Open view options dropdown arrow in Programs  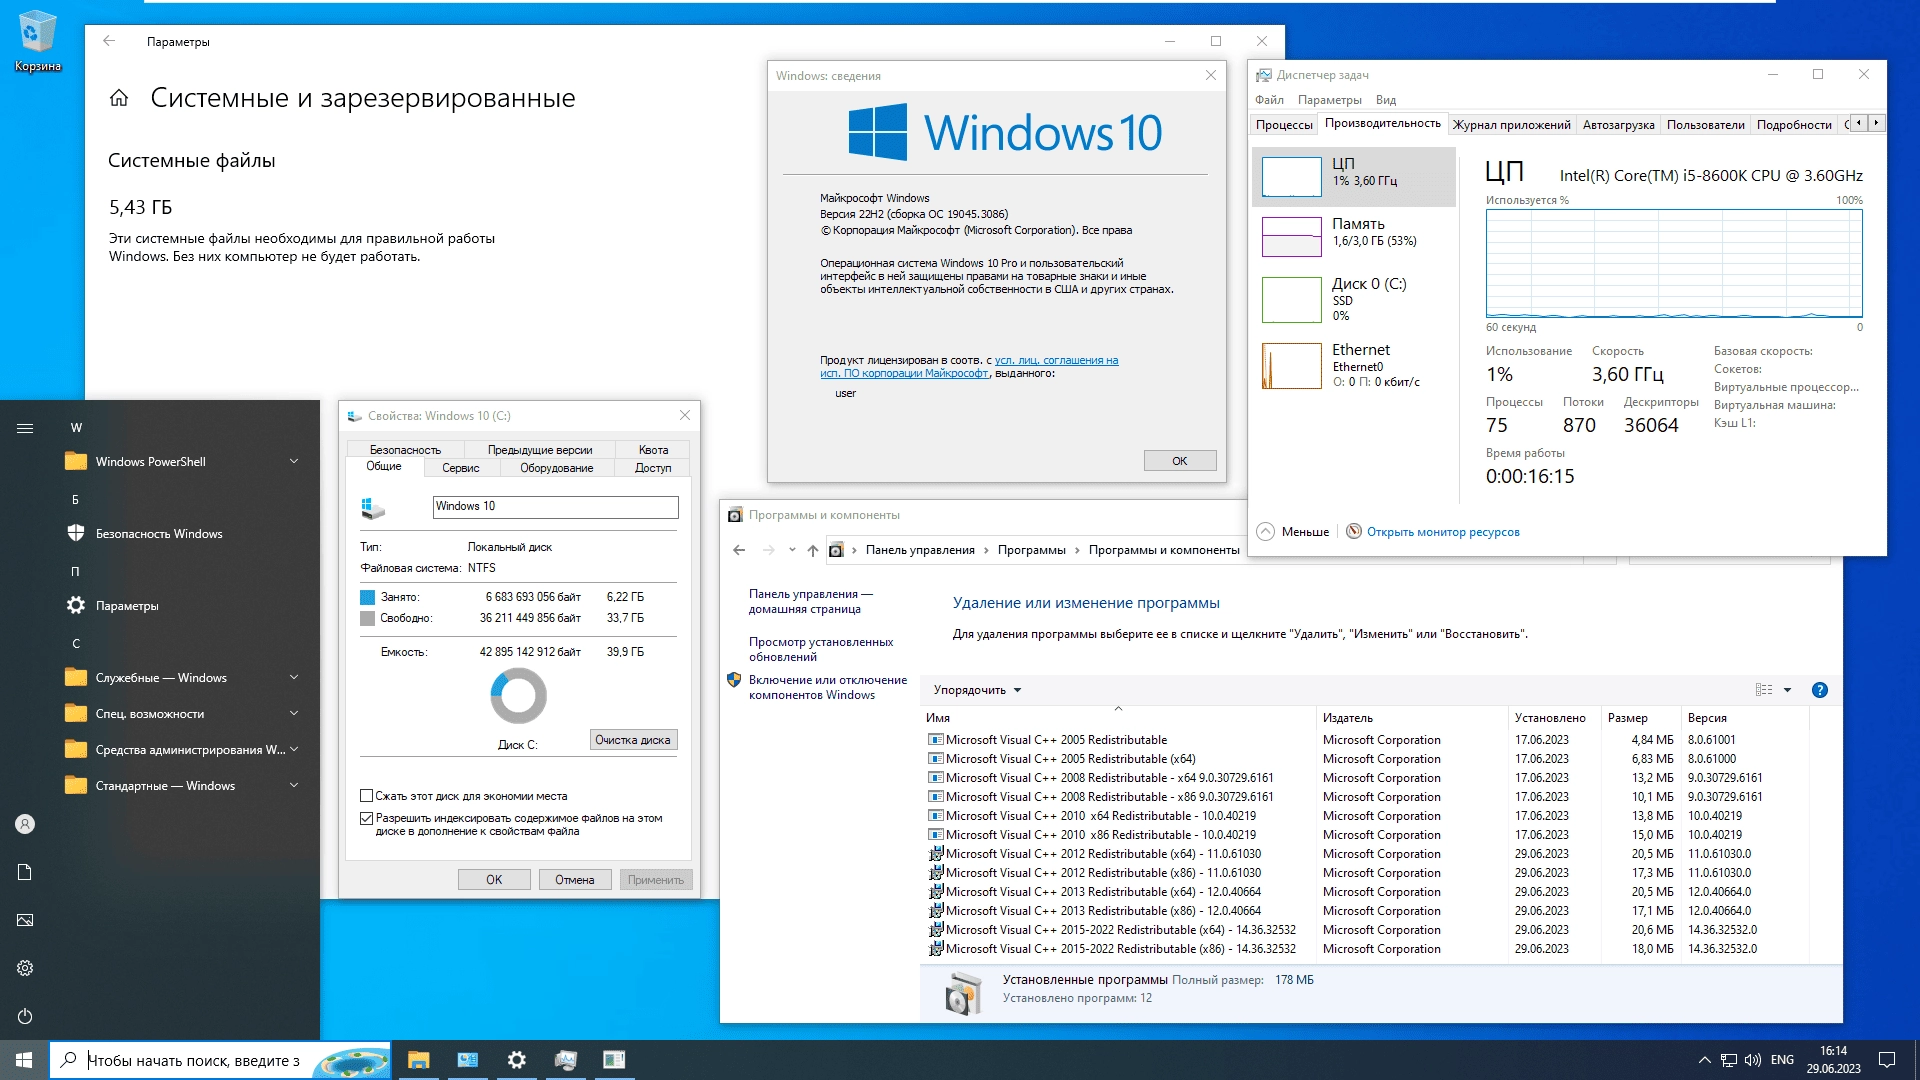(x=1787, y=690)
